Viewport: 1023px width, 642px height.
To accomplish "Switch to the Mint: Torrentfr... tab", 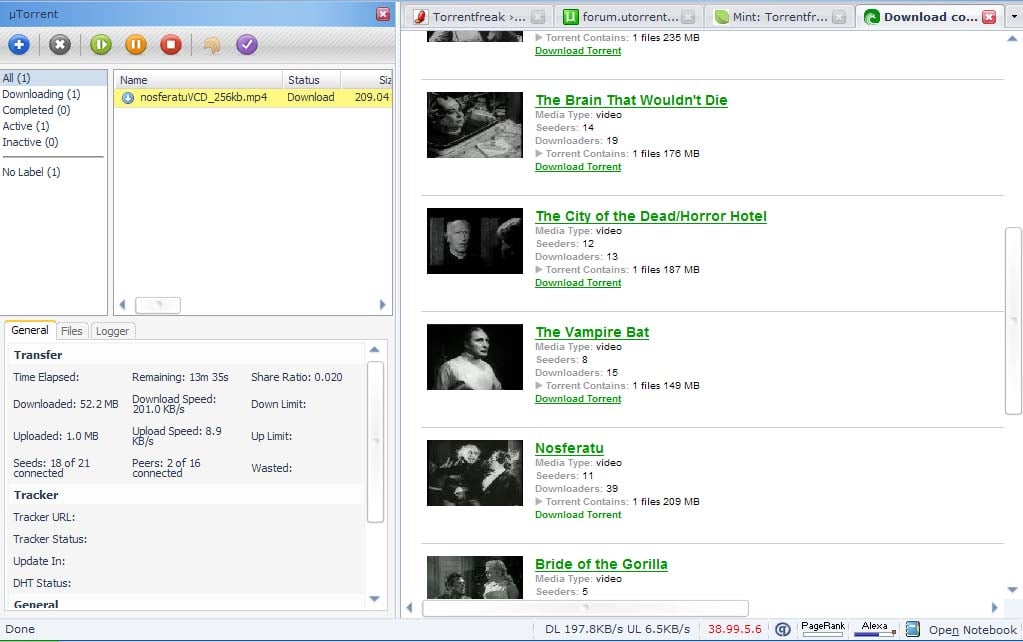I will 780,17.
